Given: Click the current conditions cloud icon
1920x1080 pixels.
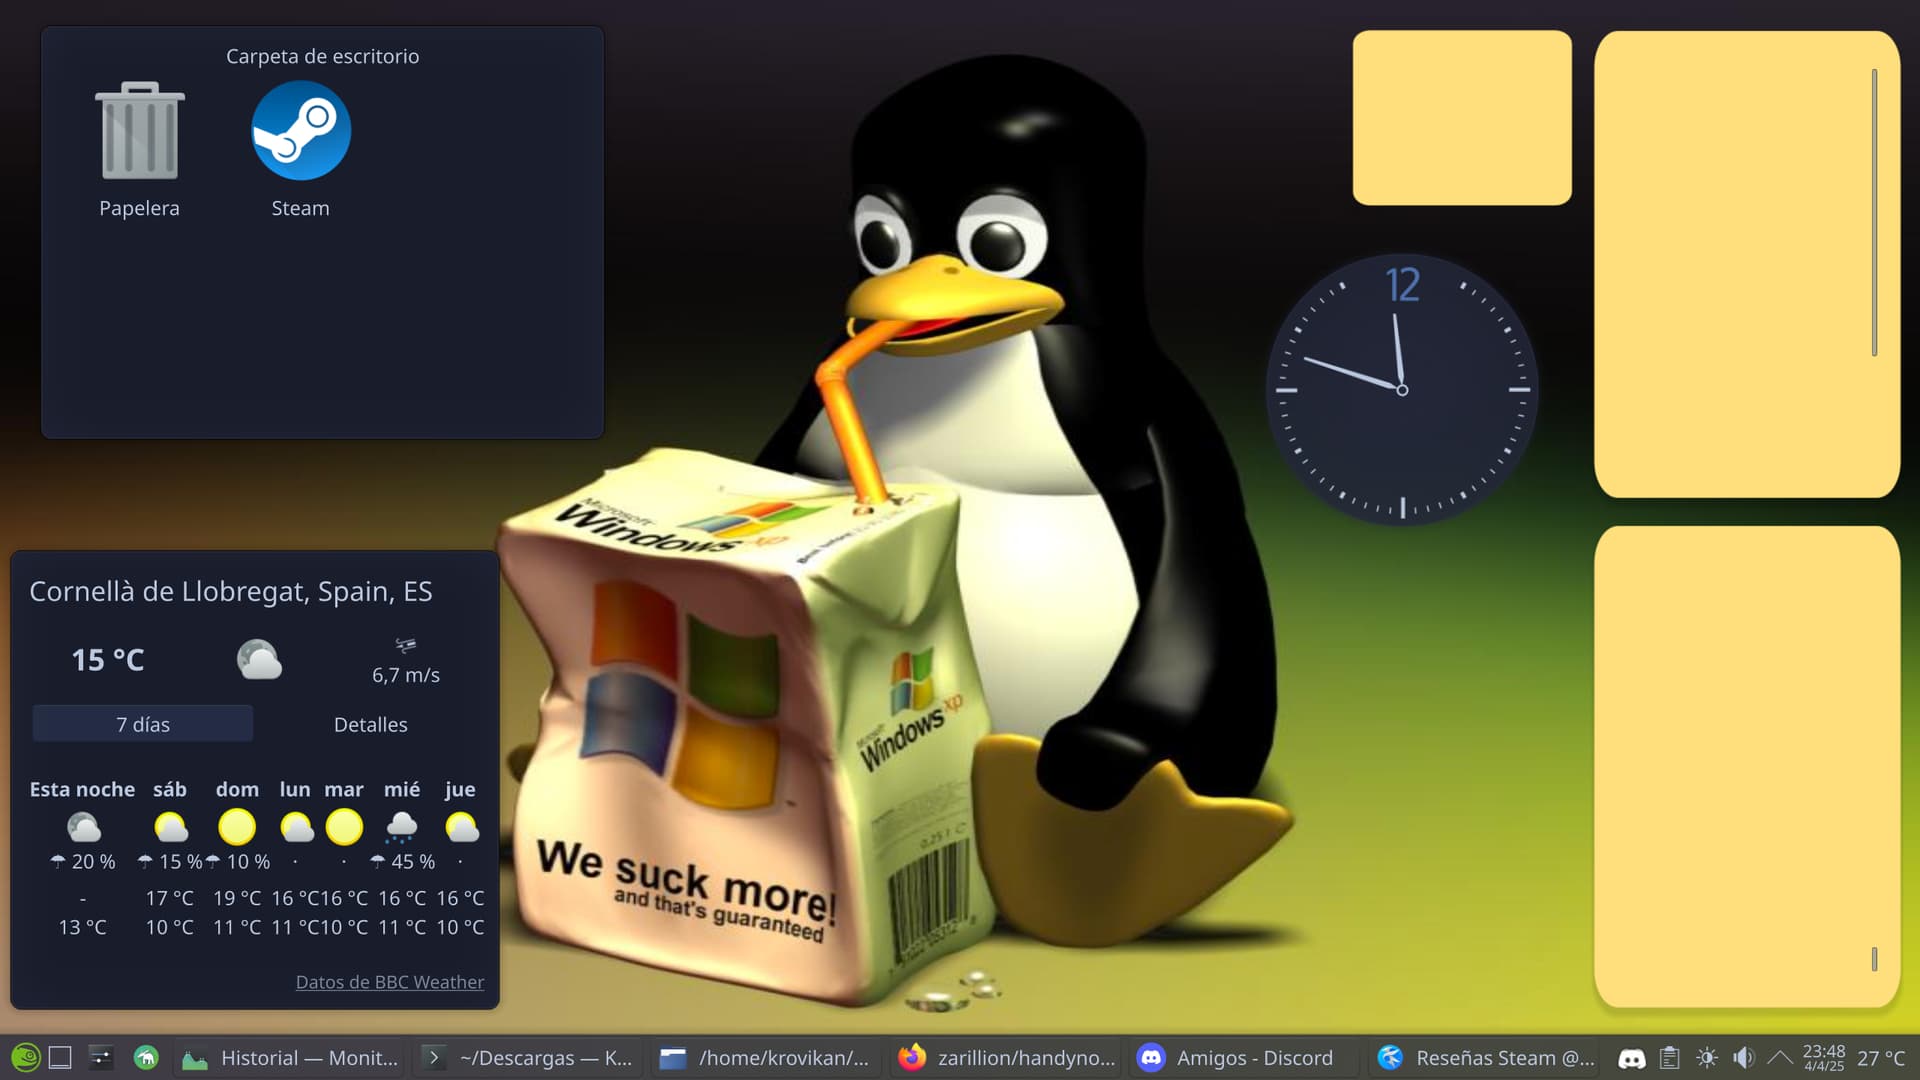Looking at the screenshot, I should 259,660.
